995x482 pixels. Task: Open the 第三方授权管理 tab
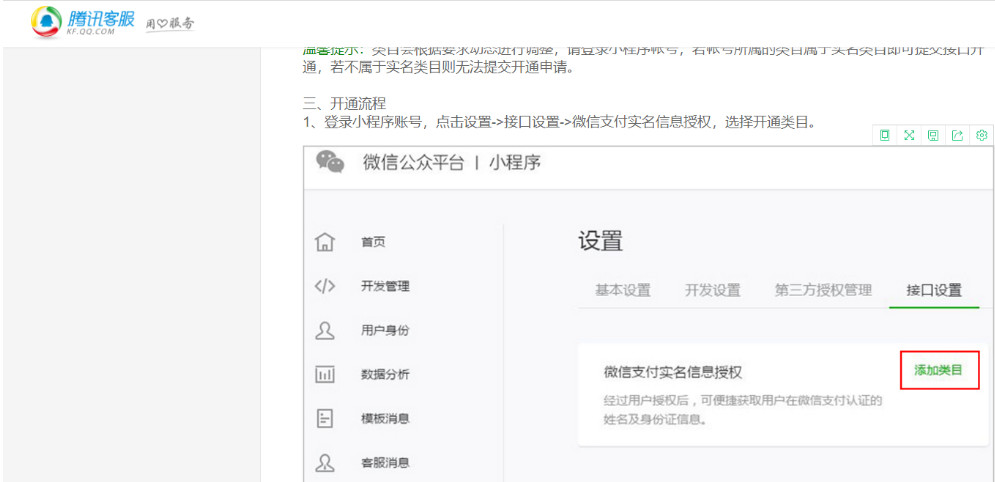[x=823, y=290]
